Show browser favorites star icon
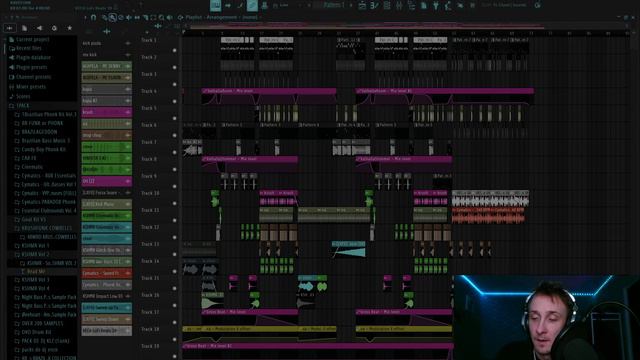The height and width of the screenshot is (360, 640). pyautogui.click(x=69, y=28)
